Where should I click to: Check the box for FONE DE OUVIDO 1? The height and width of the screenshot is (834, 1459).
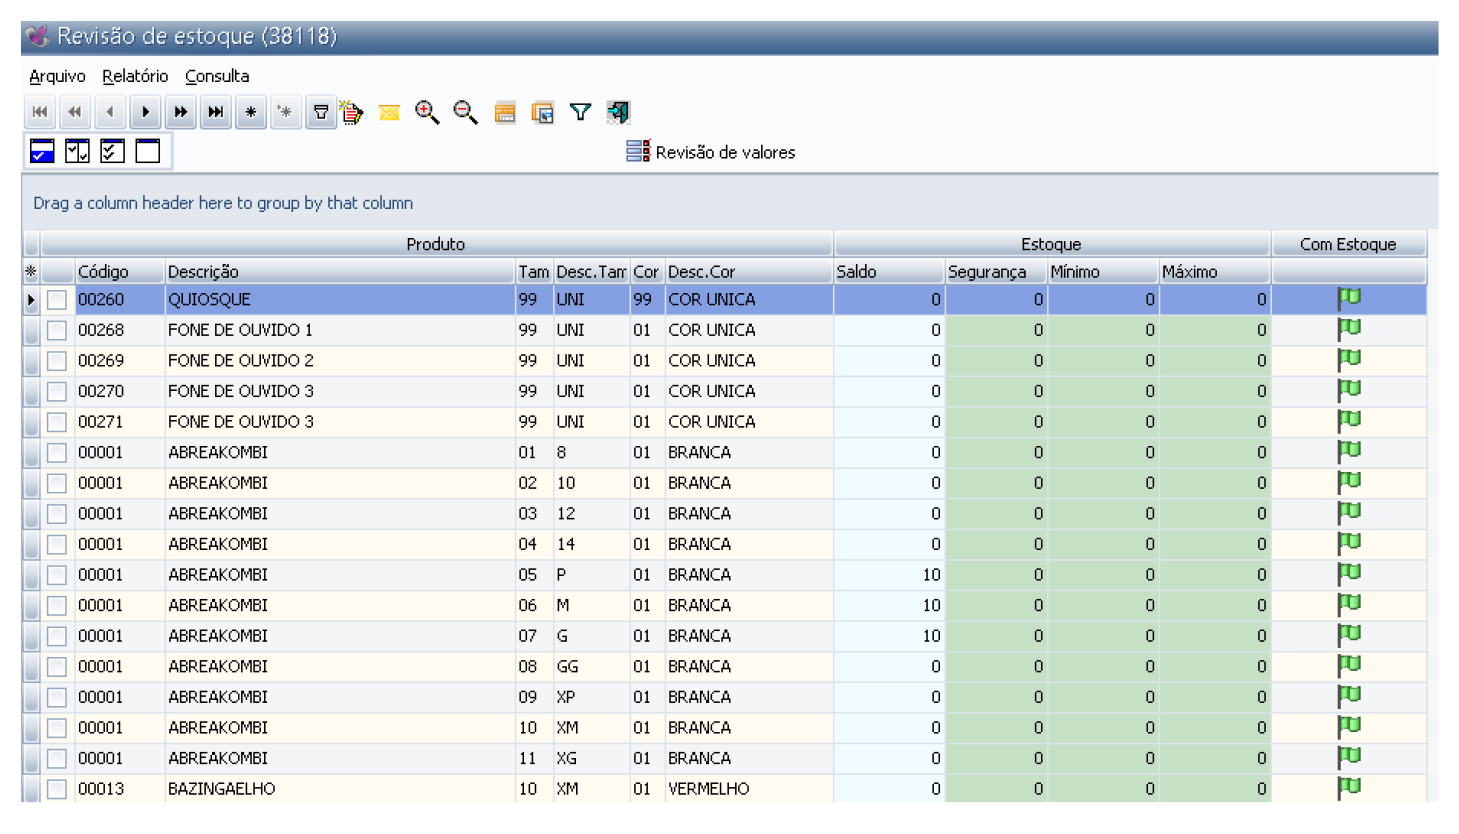click(57, 330)
